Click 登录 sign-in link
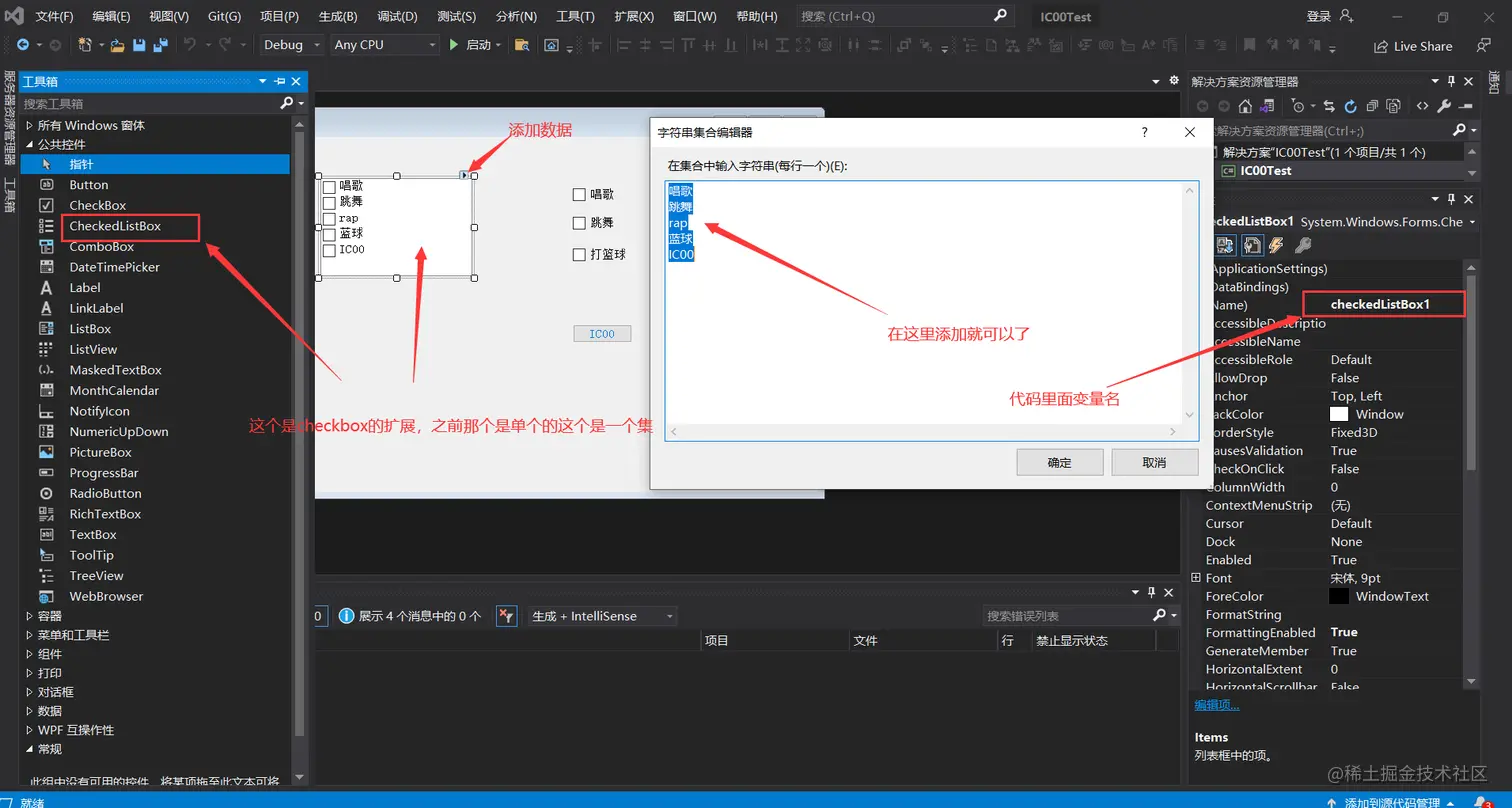 tap(1319, 17)
